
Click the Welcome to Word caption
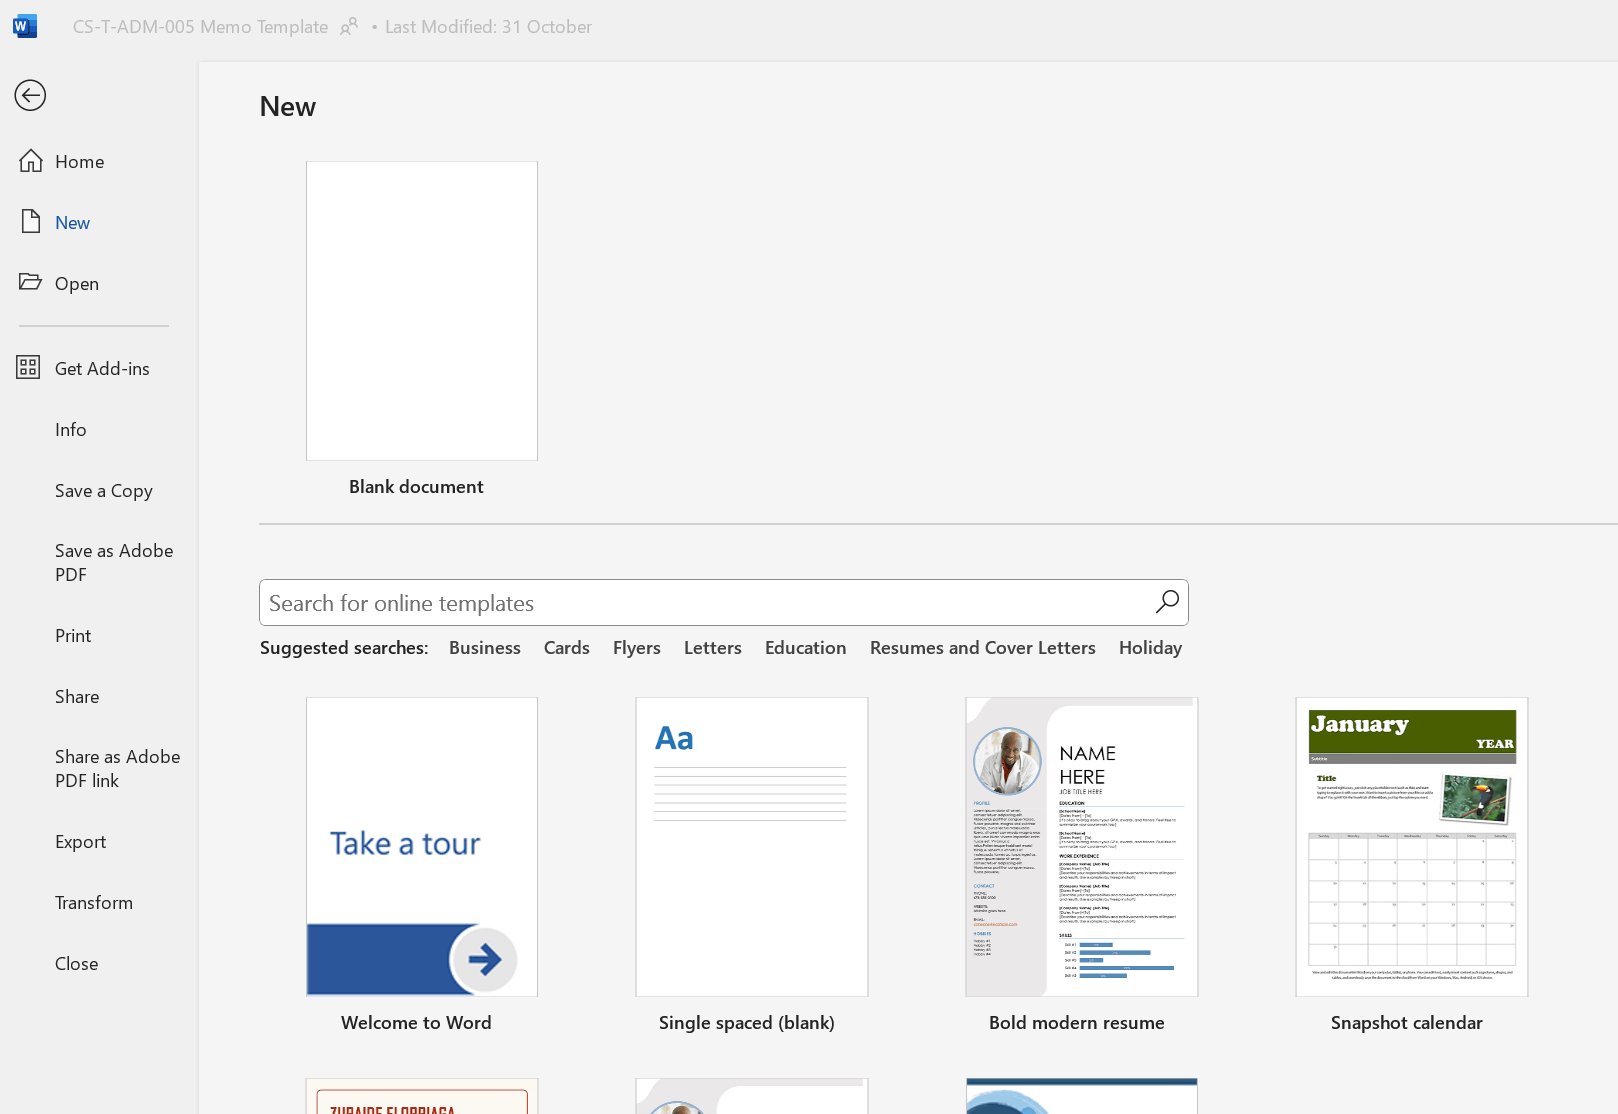[x=416, y=1022]
